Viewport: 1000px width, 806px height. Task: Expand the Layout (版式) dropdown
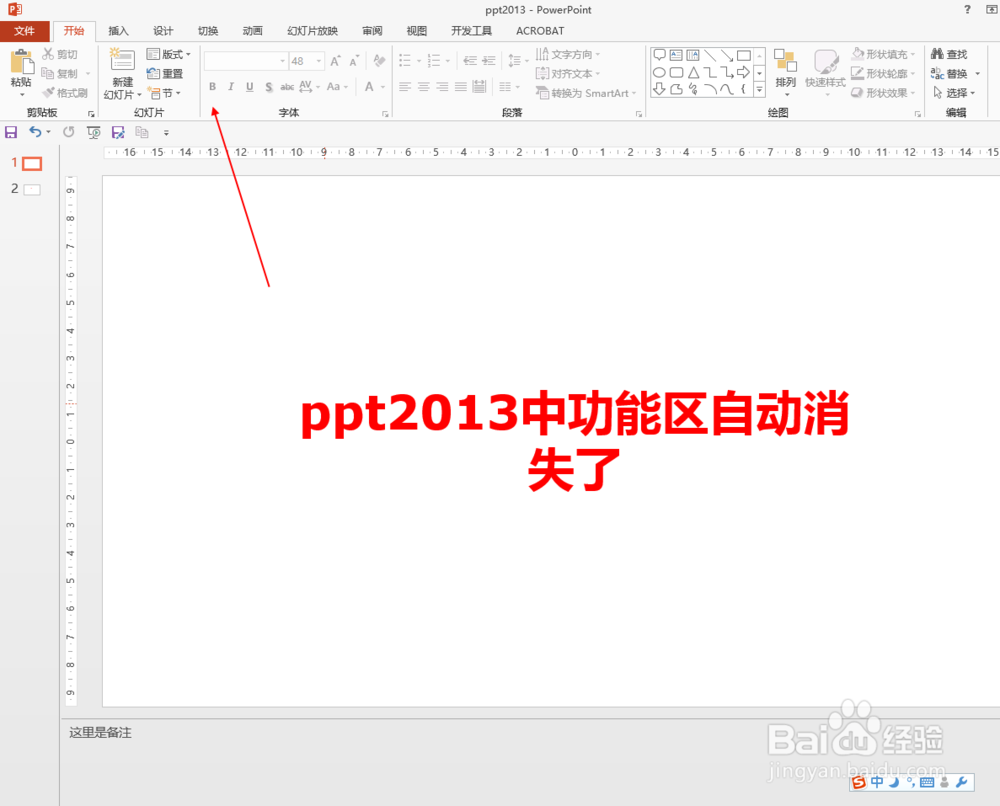[168, 54]
